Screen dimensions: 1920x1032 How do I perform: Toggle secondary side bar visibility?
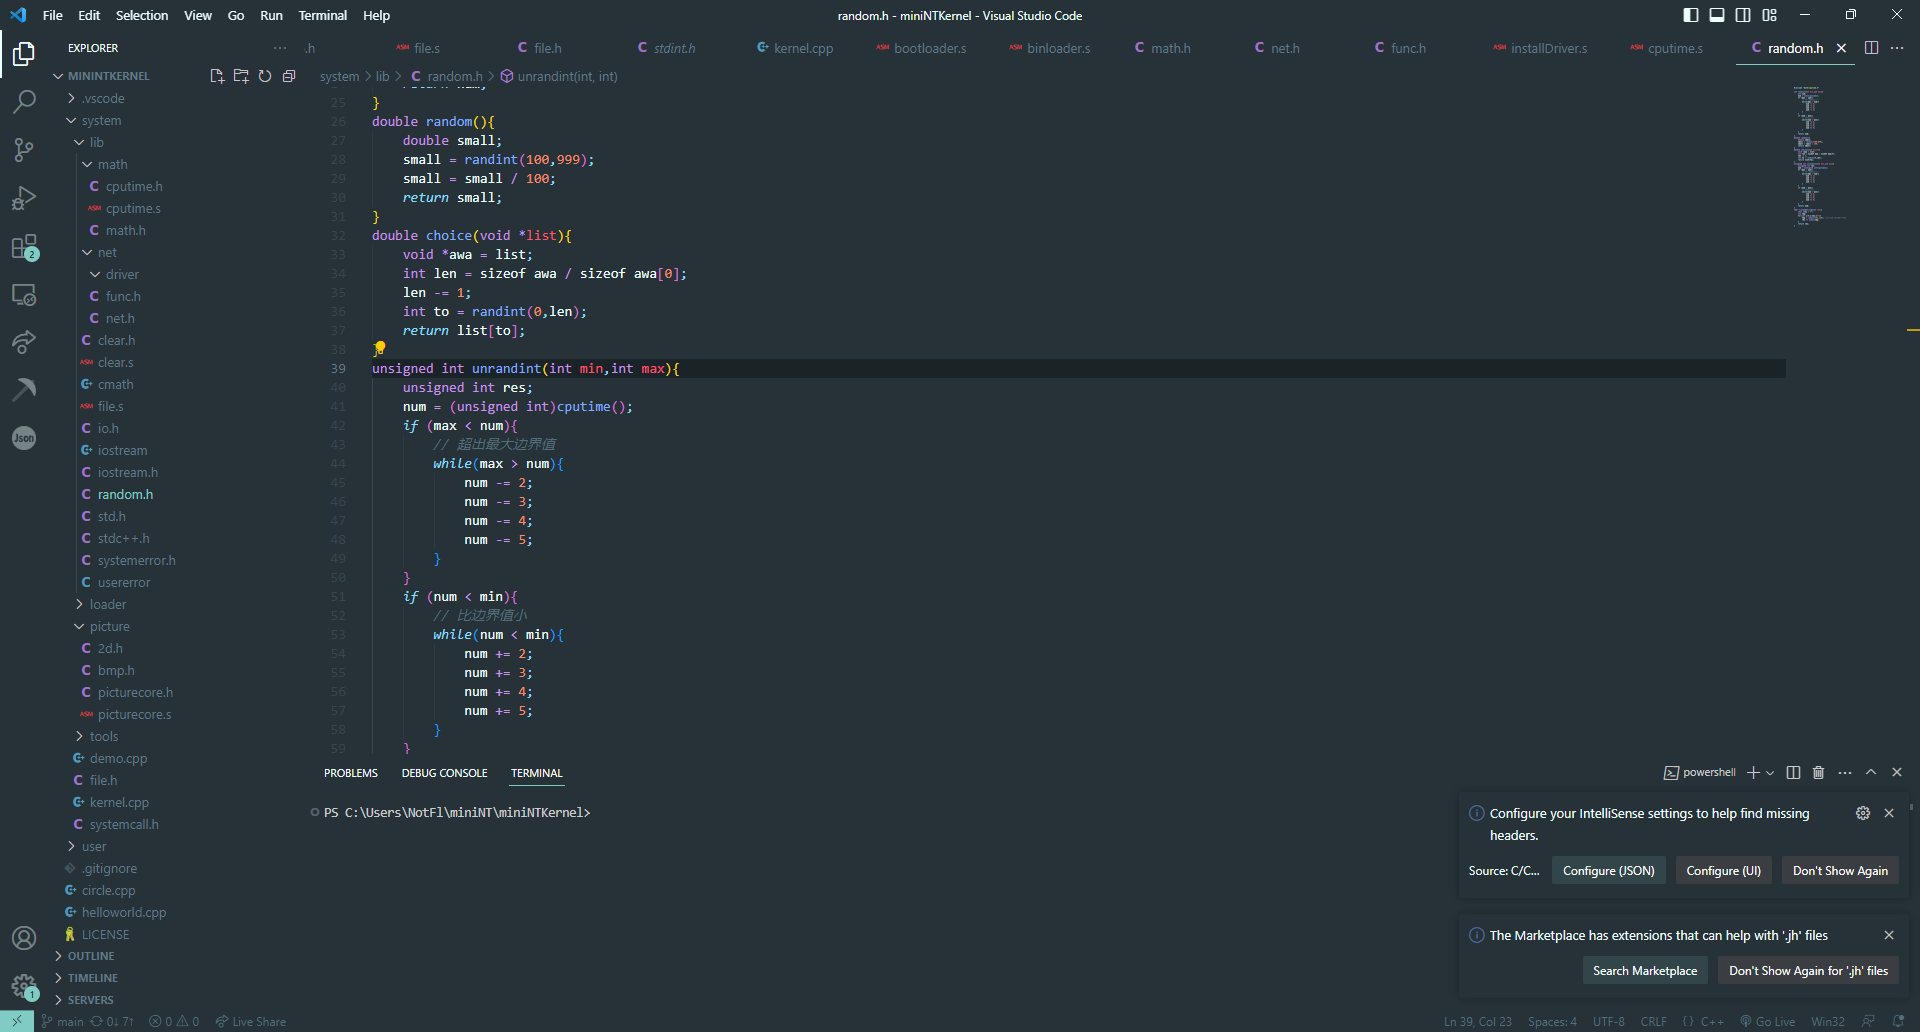(1743, 15)
